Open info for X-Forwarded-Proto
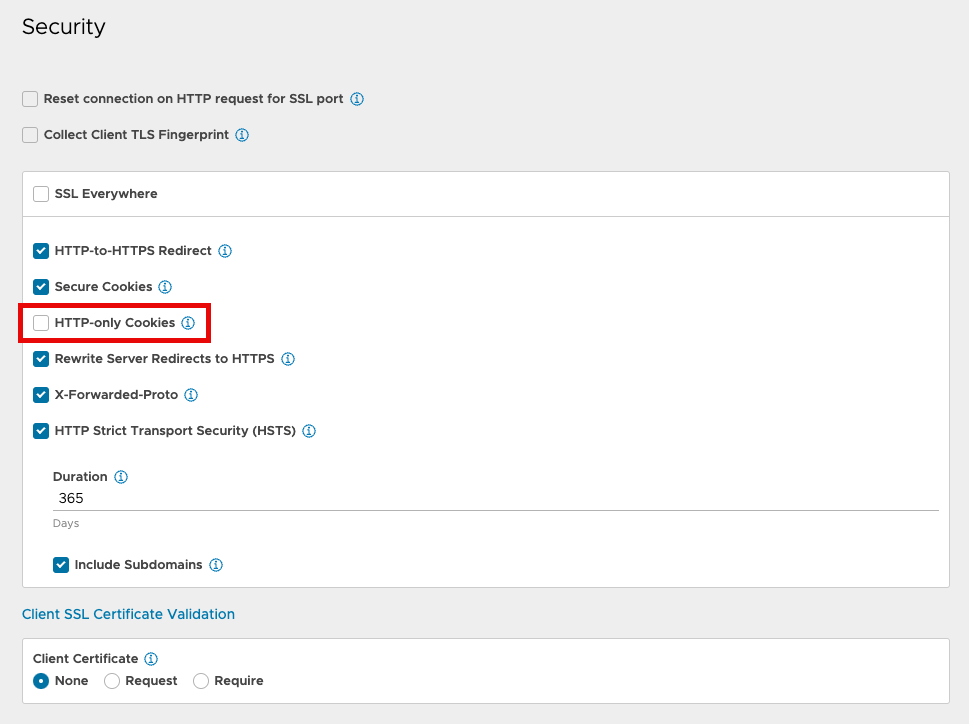The image size is (969, 724). pyautogui.click(x=190, y=395)
